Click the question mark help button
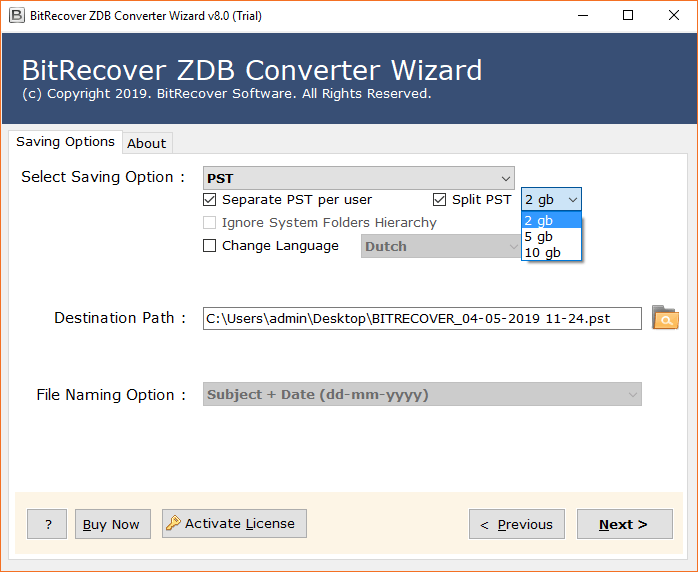Image resolution: width=698 pixels, height=572 pixels. pyautogui.click(x=47, y=524)
